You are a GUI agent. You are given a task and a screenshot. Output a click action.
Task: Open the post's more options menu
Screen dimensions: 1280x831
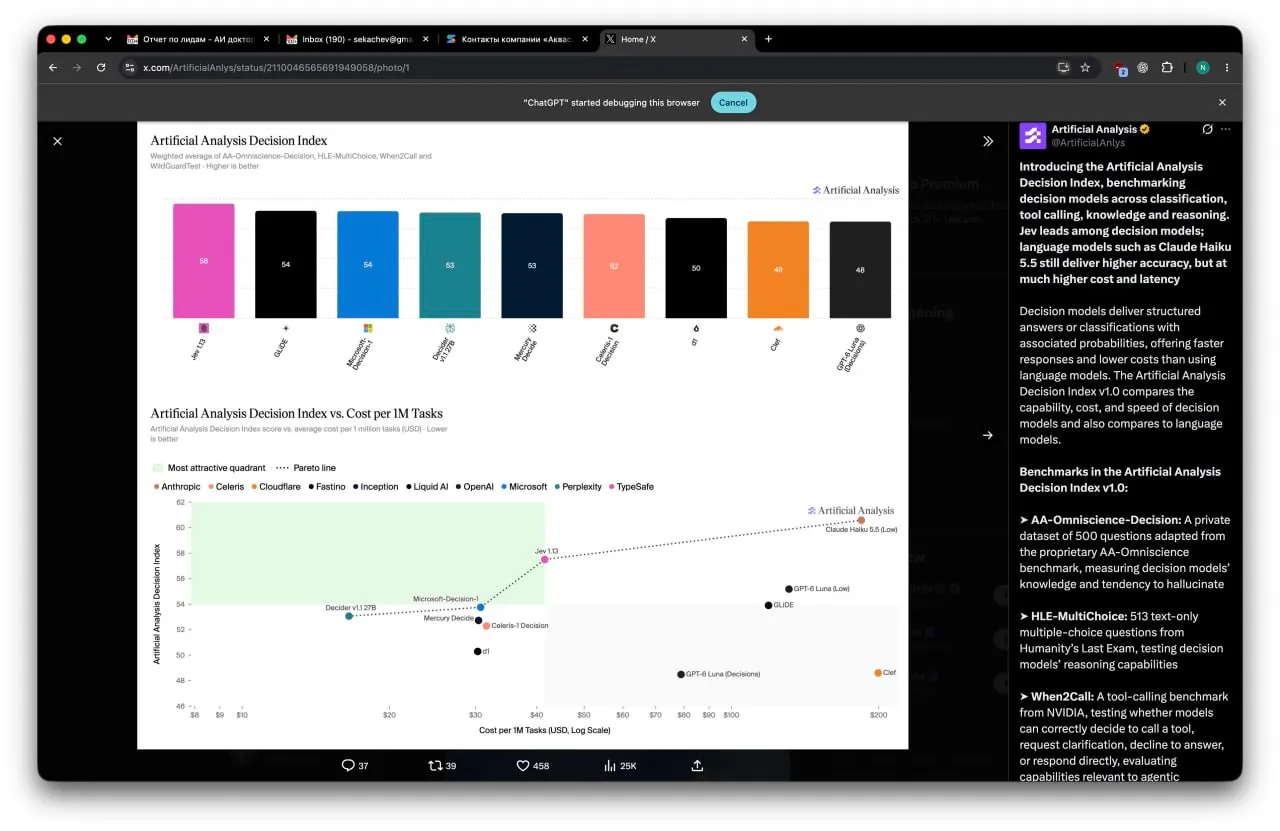coord(1226,129)
